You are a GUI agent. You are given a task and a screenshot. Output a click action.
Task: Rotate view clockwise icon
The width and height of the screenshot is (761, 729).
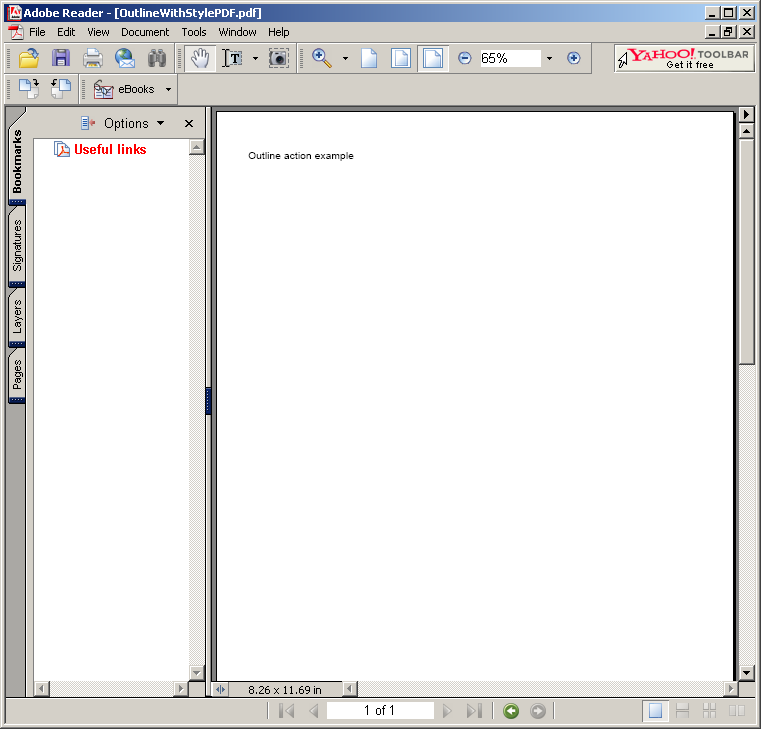(x=29, y=89)
